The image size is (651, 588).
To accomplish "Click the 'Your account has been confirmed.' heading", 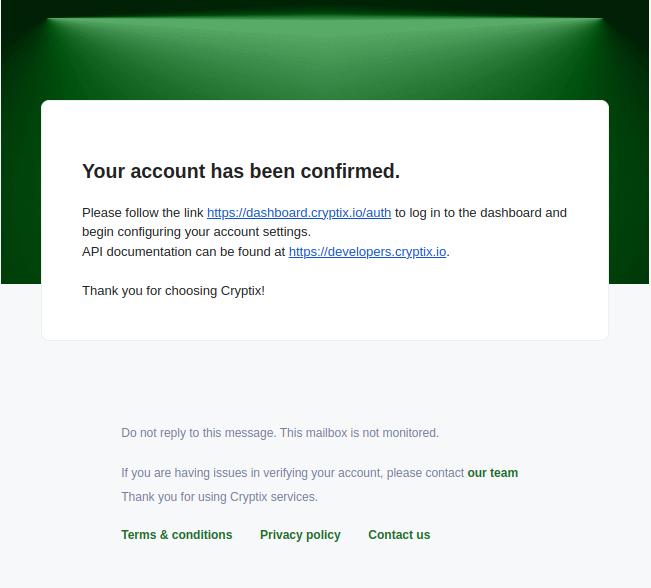I will coord(241,171).
